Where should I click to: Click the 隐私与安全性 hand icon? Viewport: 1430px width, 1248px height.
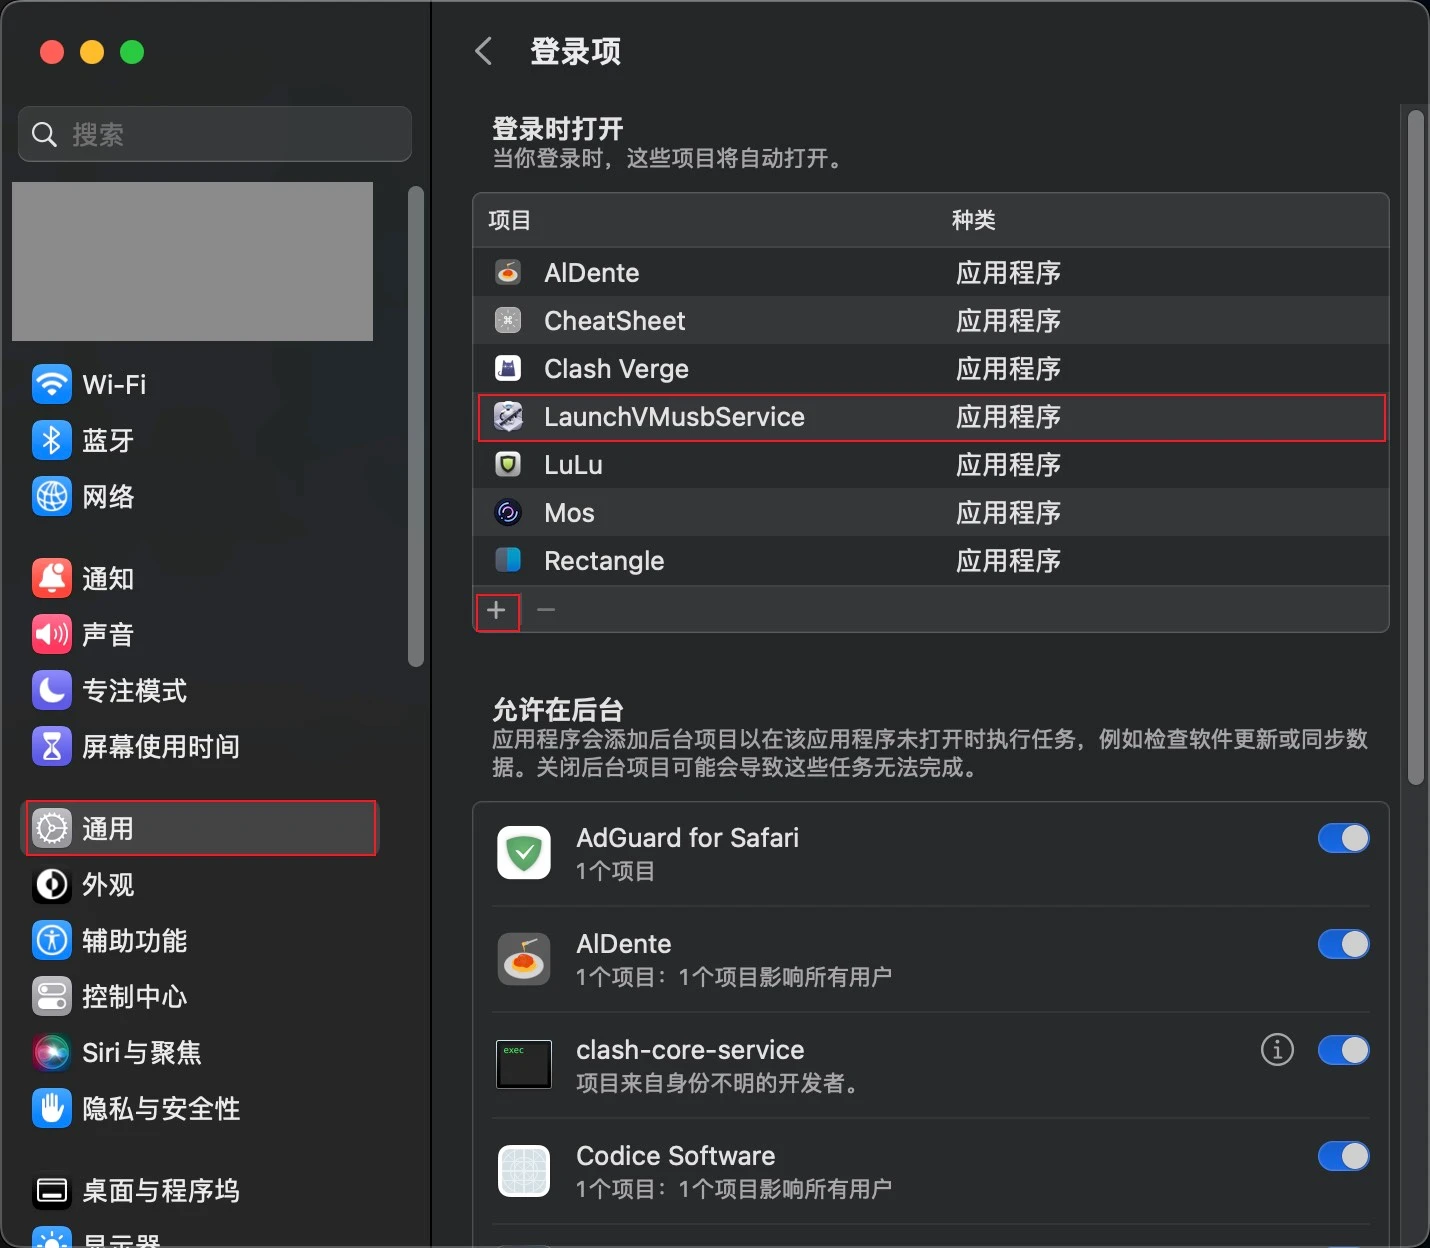point(52,1108)
